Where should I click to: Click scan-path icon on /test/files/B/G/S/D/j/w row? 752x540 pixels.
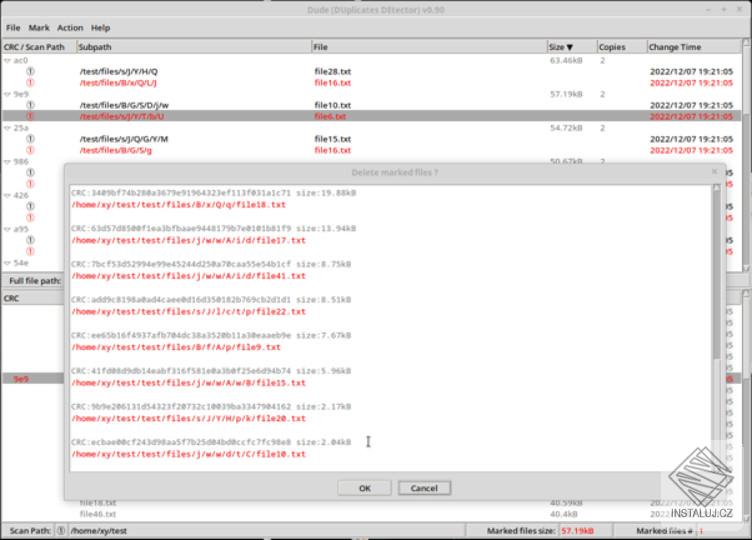point(30,105)
